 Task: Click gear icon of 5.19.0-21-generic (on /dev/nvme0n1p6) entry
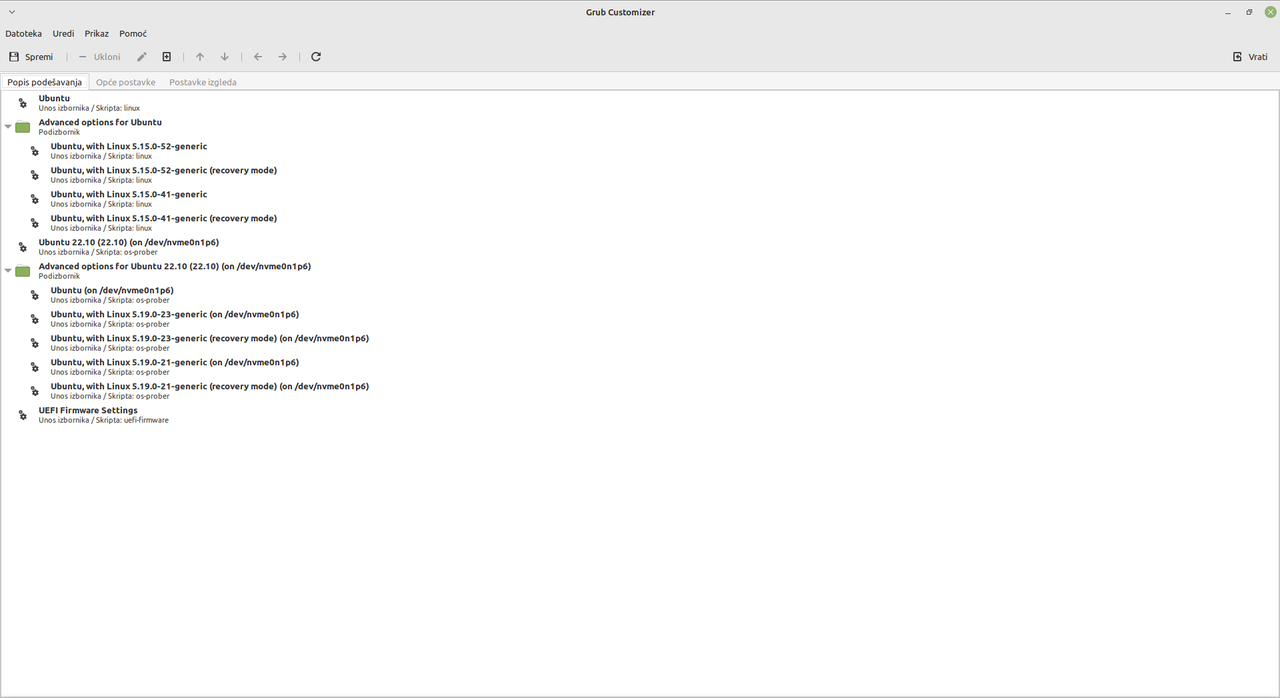tap(35, 367)
